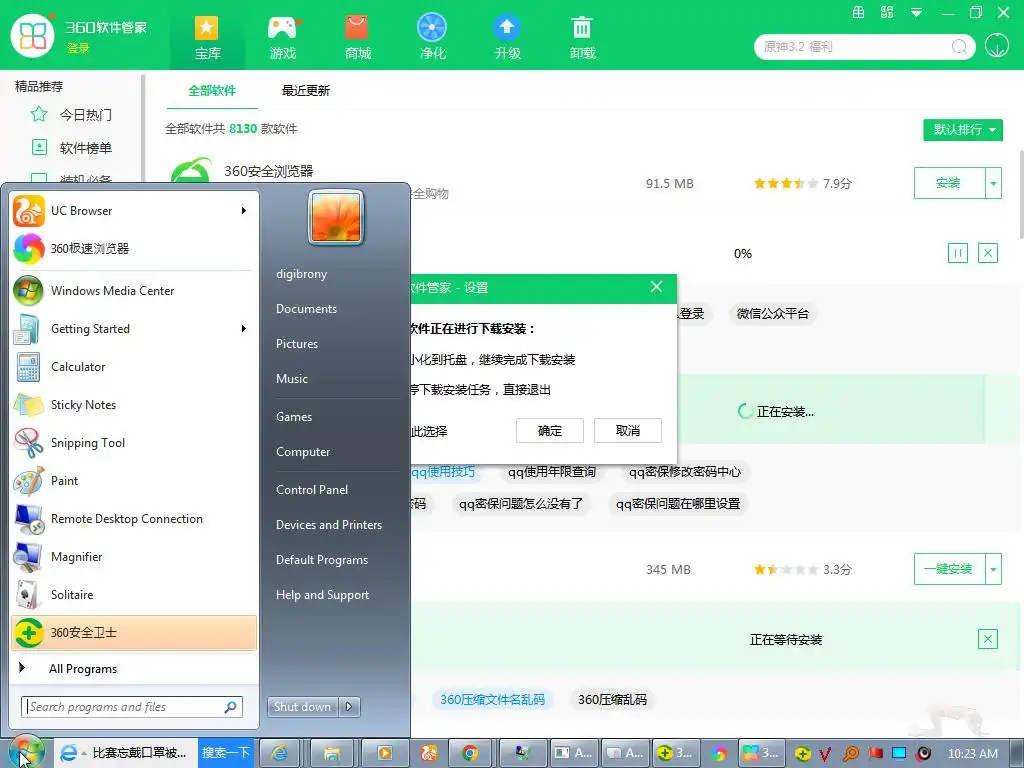Image resolution: width=1024 pixels, height=768 pixels.
Task: Expand UC Browser submenu arrow
Action: pyautogui.click(x=244, y=210)
